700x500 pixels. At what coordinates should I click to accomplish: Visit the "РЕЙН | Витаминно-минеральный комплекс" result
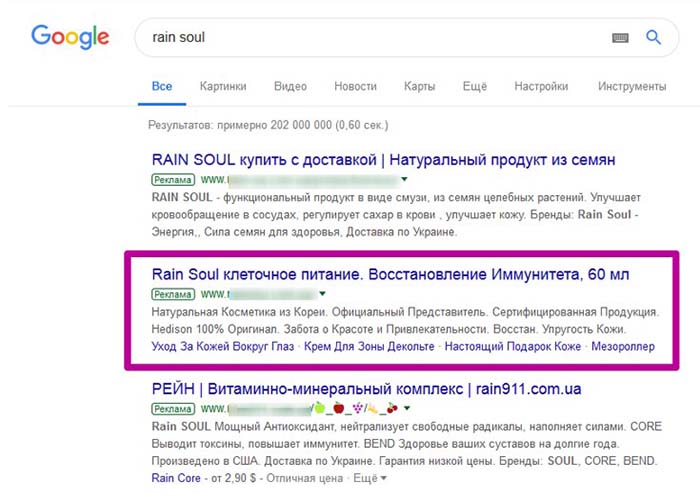(368, 388)
